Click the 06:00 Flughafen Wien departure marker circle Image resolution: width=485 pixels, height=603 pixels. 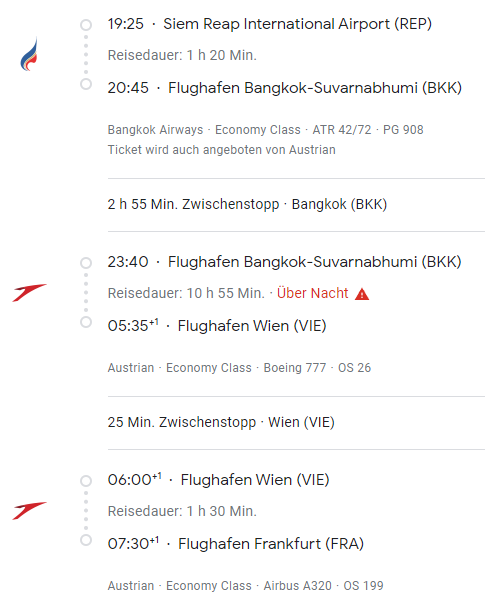pos(86,481)
